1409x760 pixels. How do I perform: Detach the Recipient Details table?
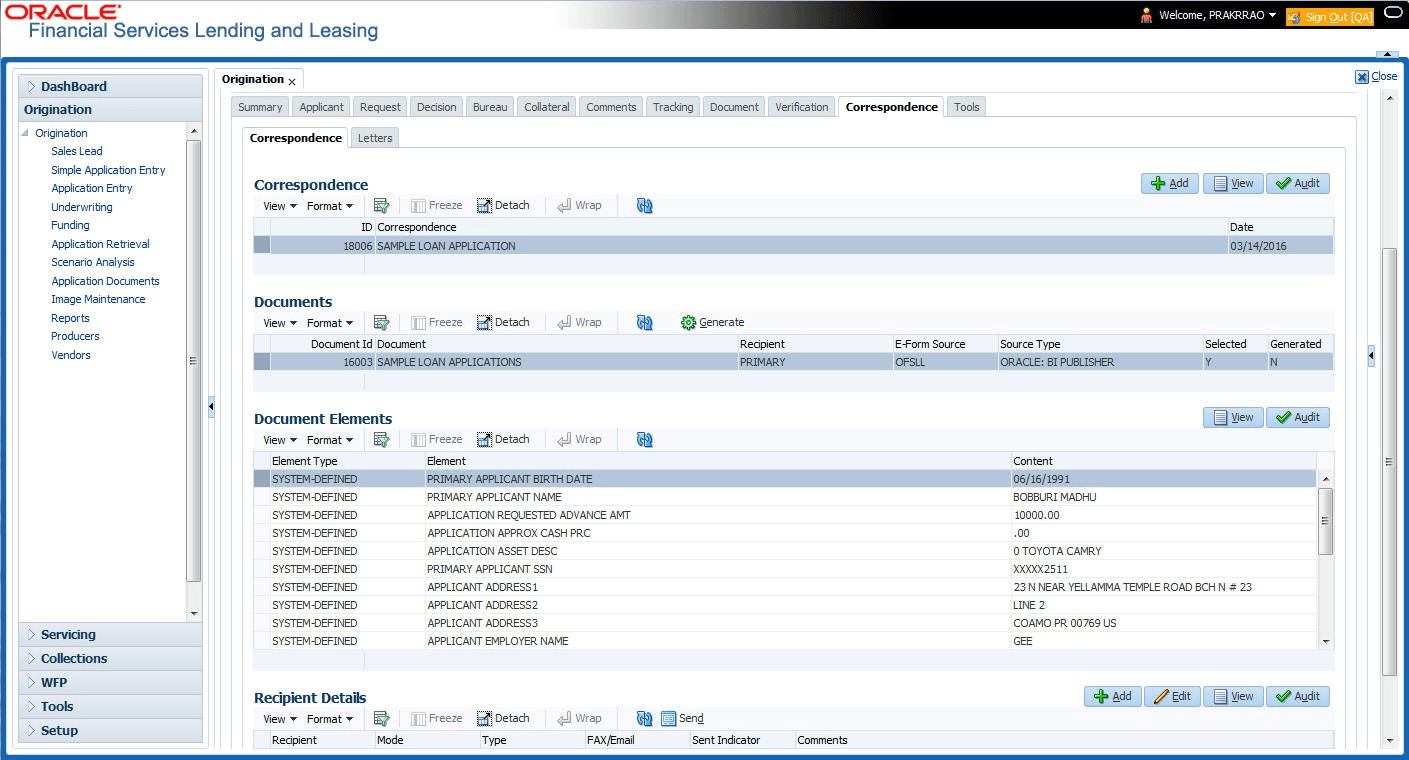tap(503, 718)
